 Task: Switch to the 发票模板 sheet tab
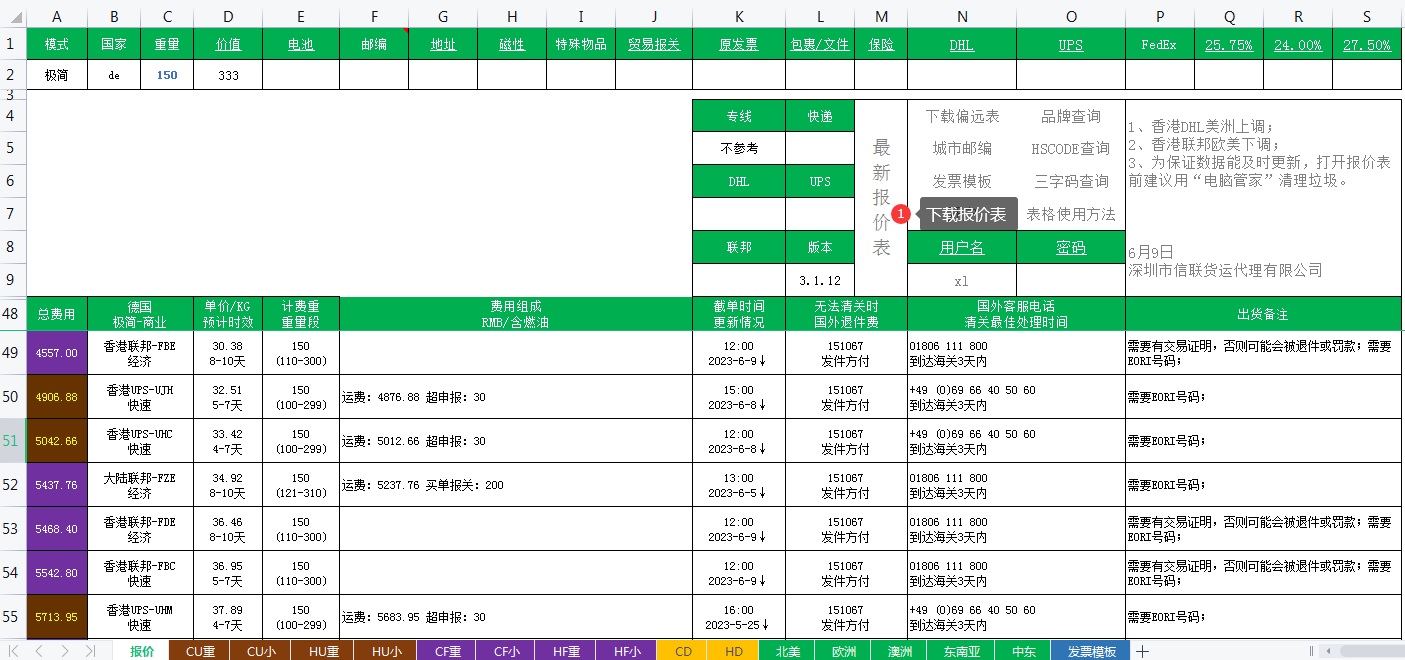click(1091, 651)
